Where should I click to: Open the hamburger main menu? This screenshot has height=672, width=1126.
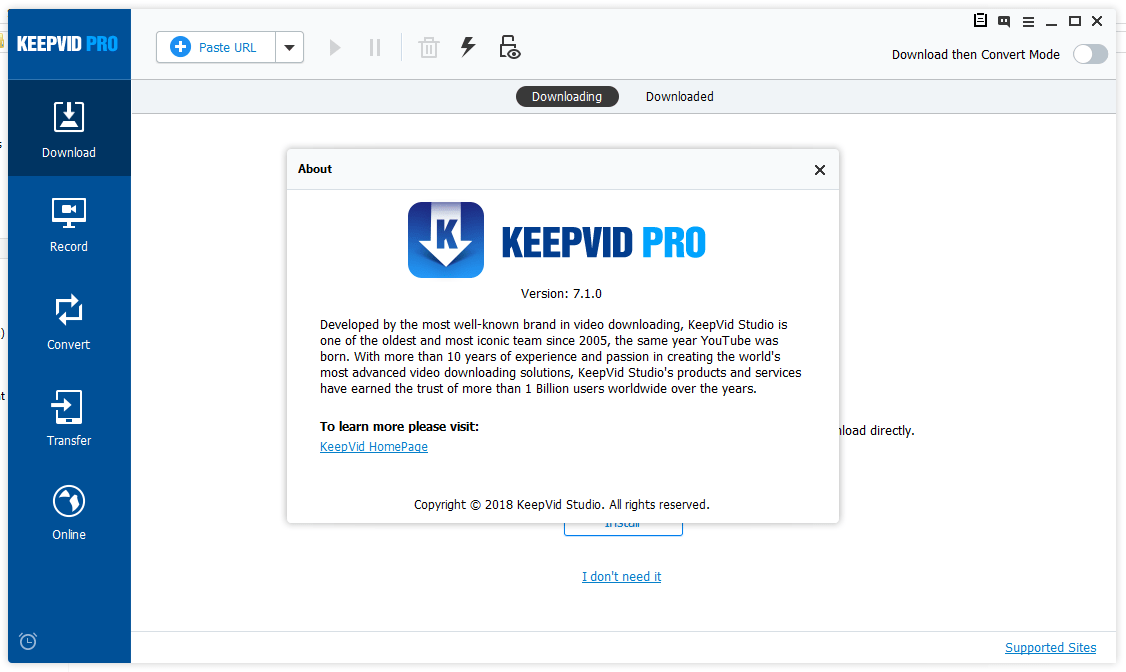[1028, 22]
